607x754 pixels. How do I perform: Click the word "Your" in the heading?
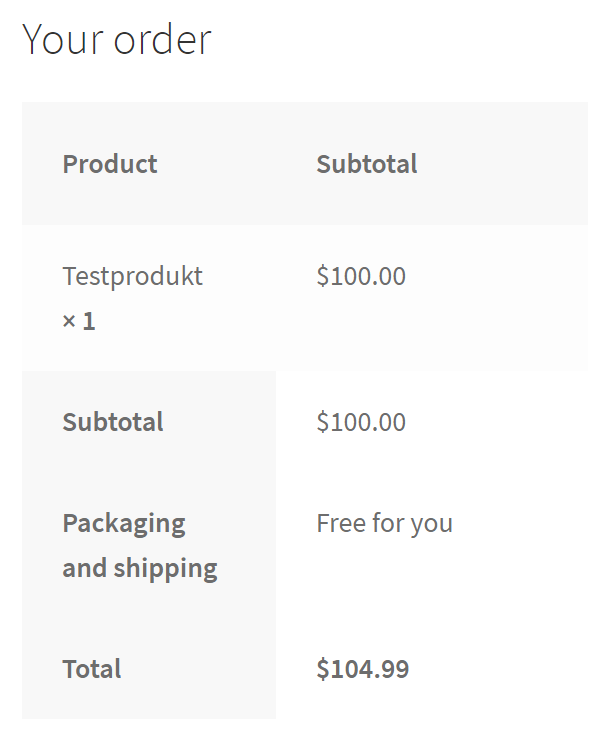(x=61, y=40)
